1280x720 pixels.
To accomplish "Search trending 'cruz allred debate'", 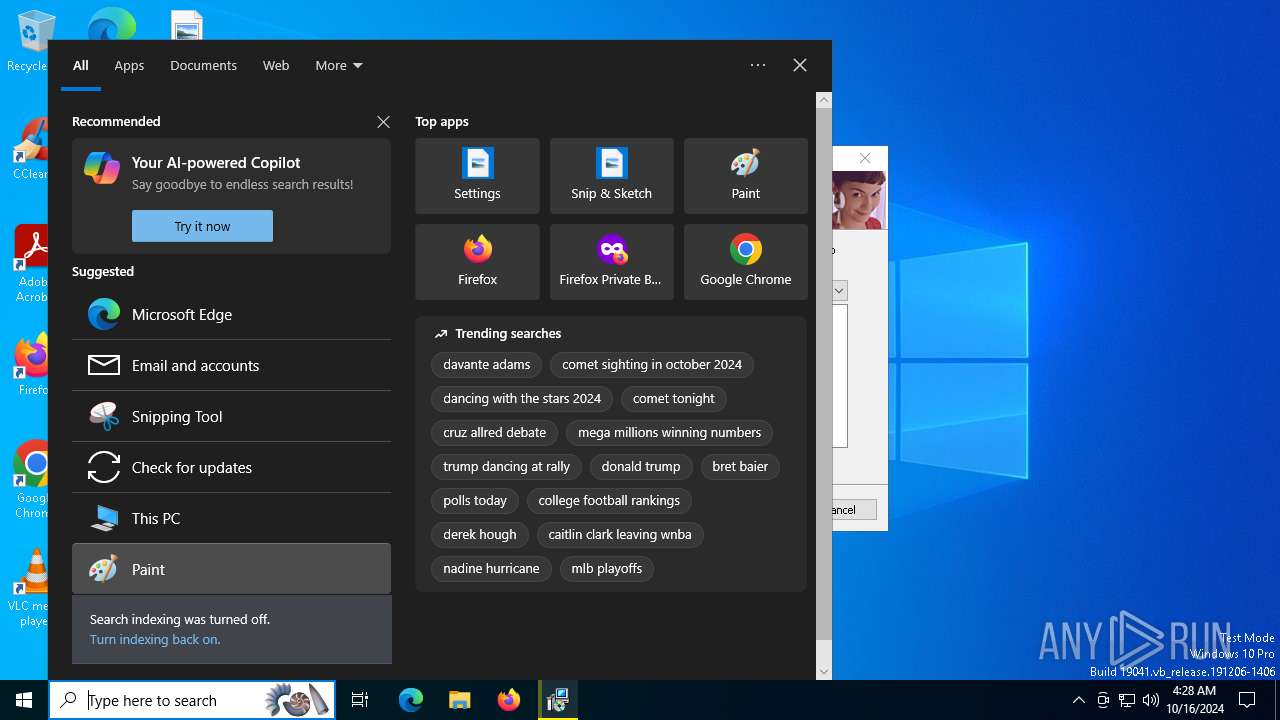I will coord(495,433).
